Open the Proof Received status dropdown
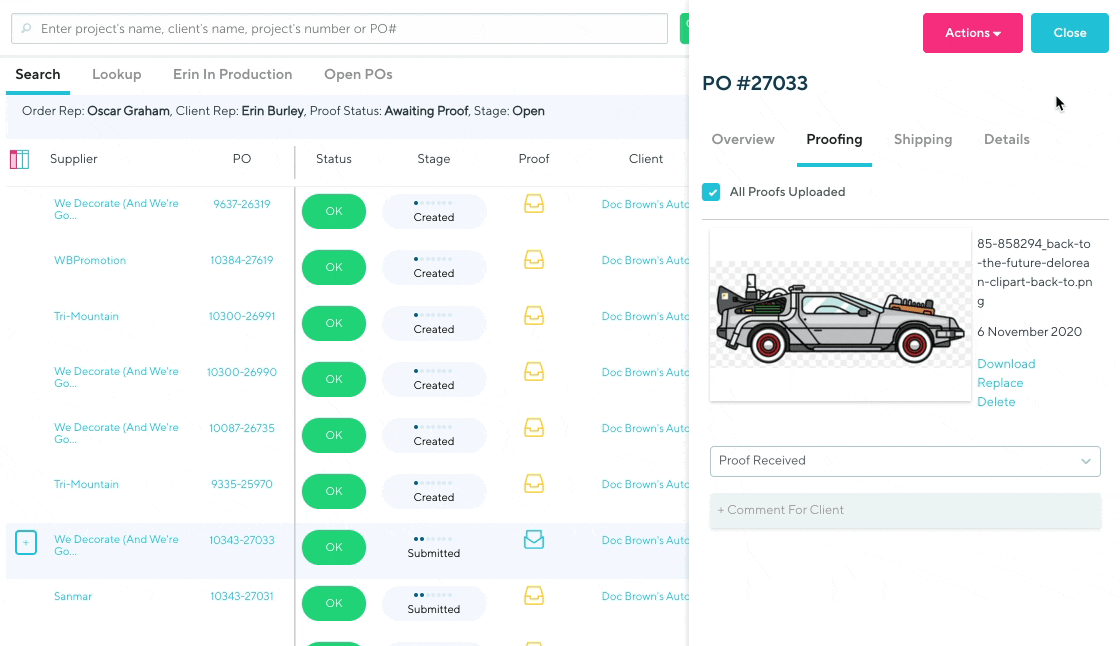The height and width of the screenshot is (646, 1120). 904,461
